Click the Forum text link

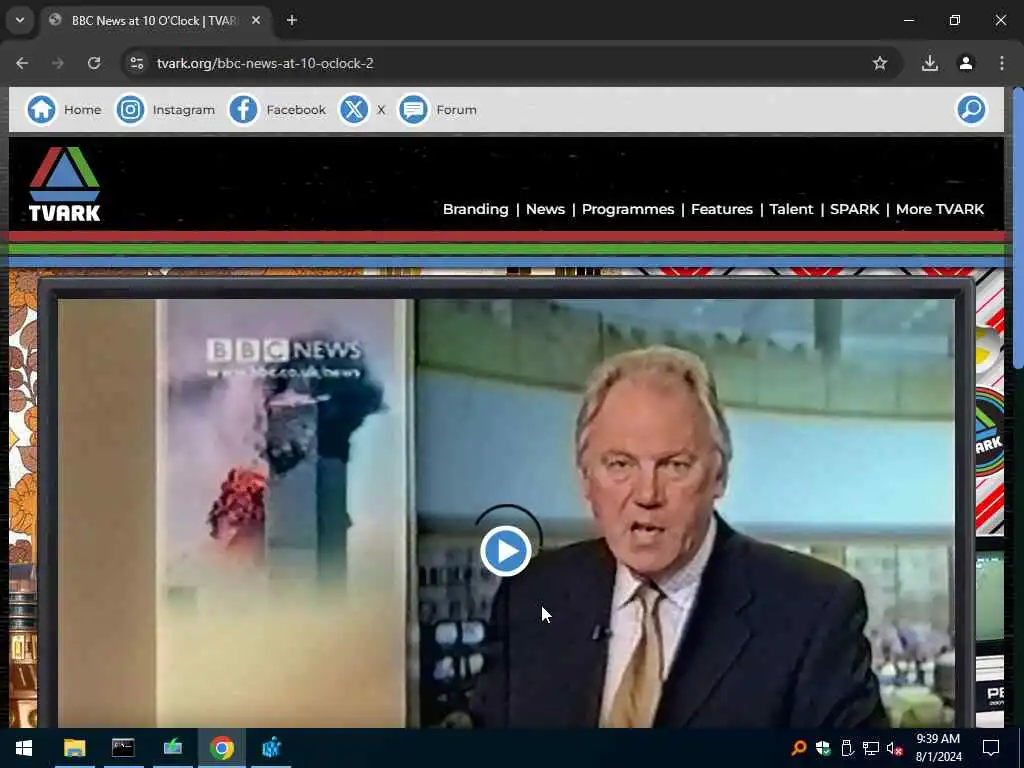[456, 110]
